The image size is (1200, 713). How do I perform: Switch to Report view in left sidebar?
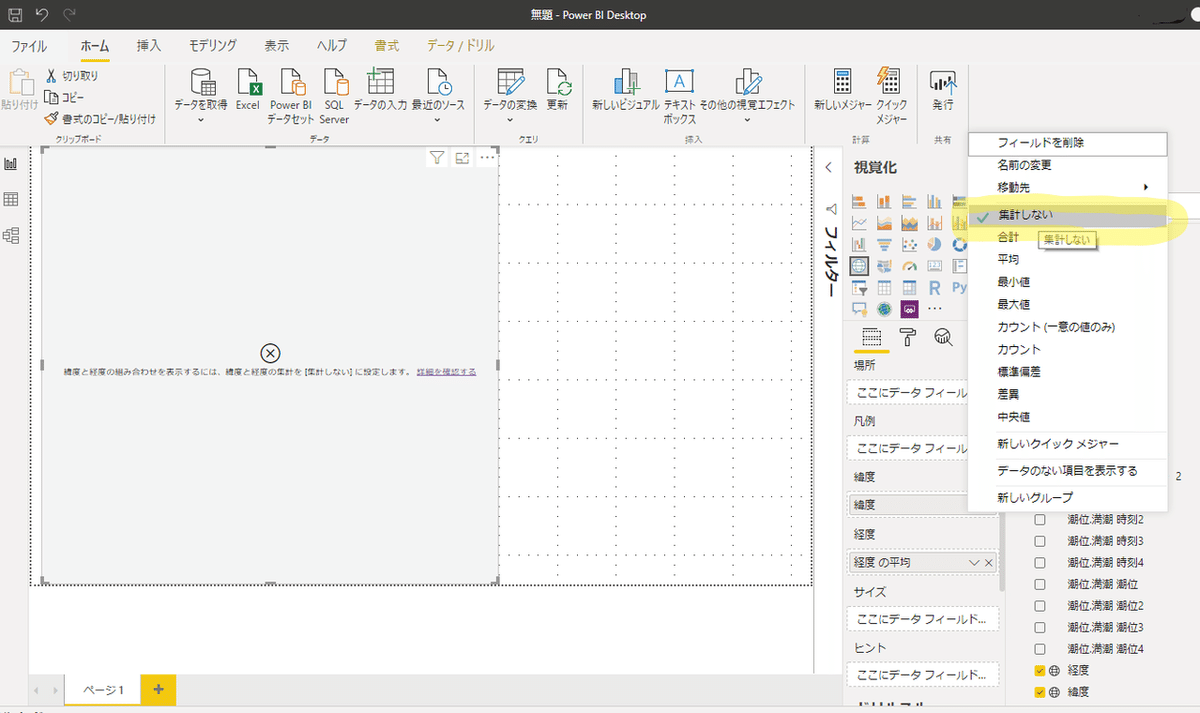tap(12, 163)
